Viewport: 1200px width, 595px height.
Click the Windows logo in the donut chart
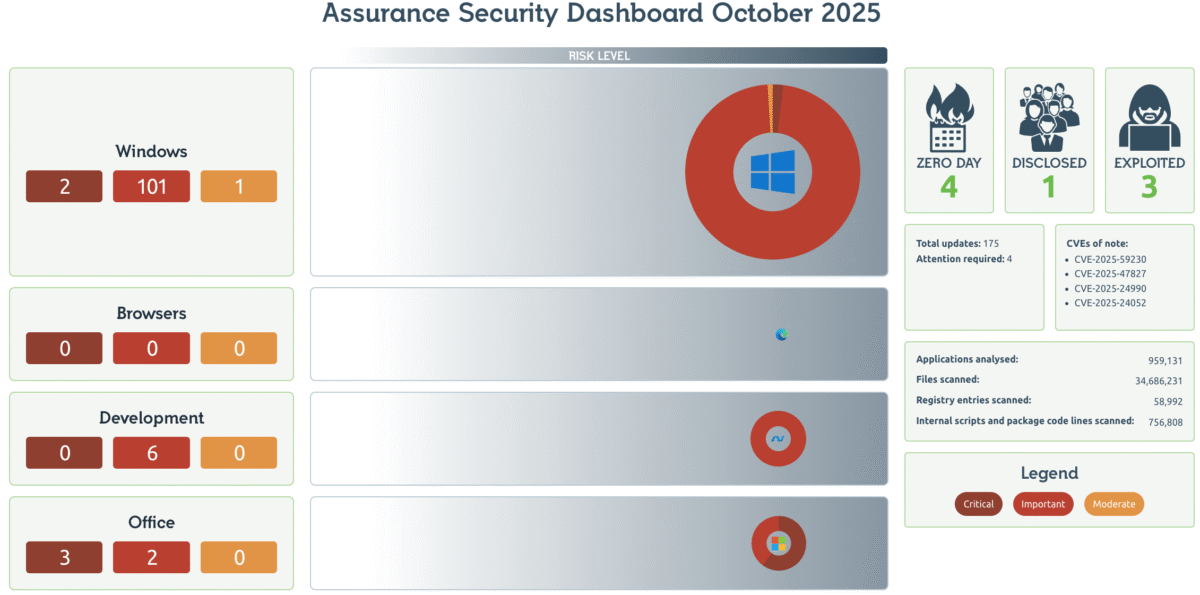(772, 172)
